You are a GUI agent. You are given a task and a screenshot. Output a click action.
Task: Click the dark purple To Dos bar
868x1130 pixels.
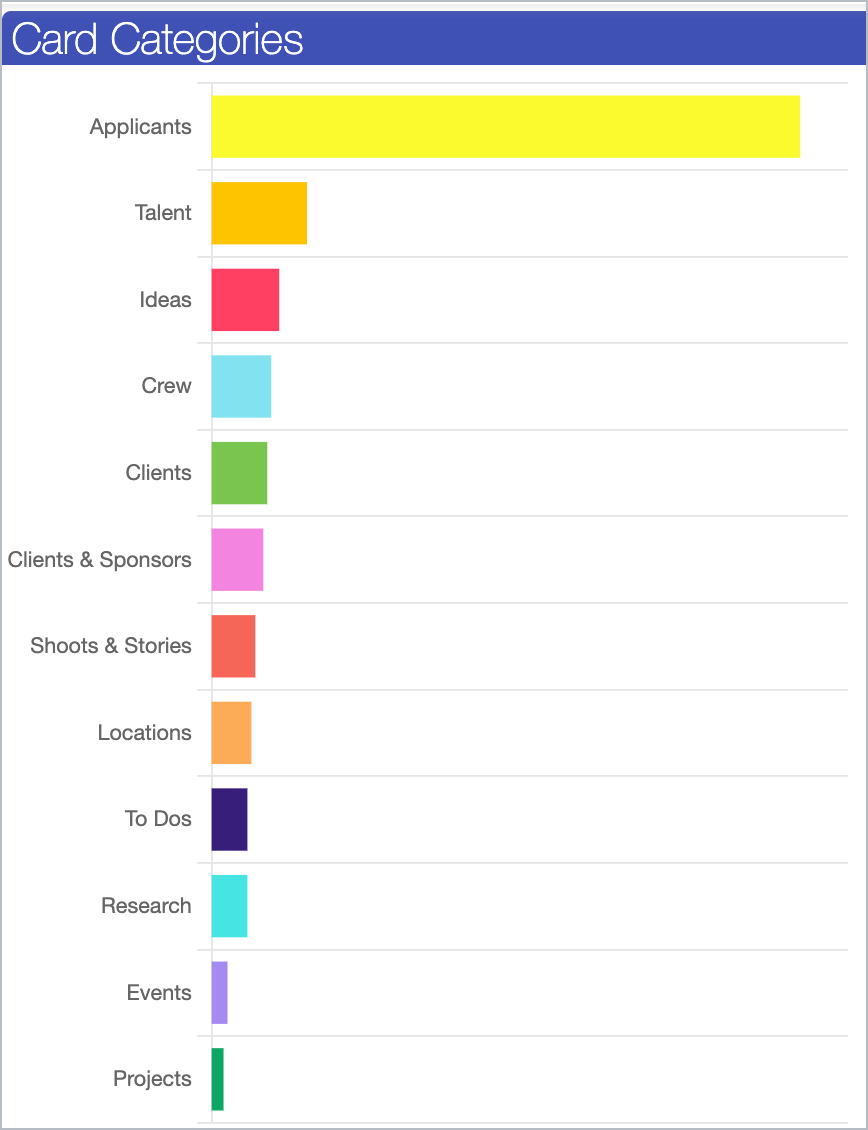click(229, 819)
